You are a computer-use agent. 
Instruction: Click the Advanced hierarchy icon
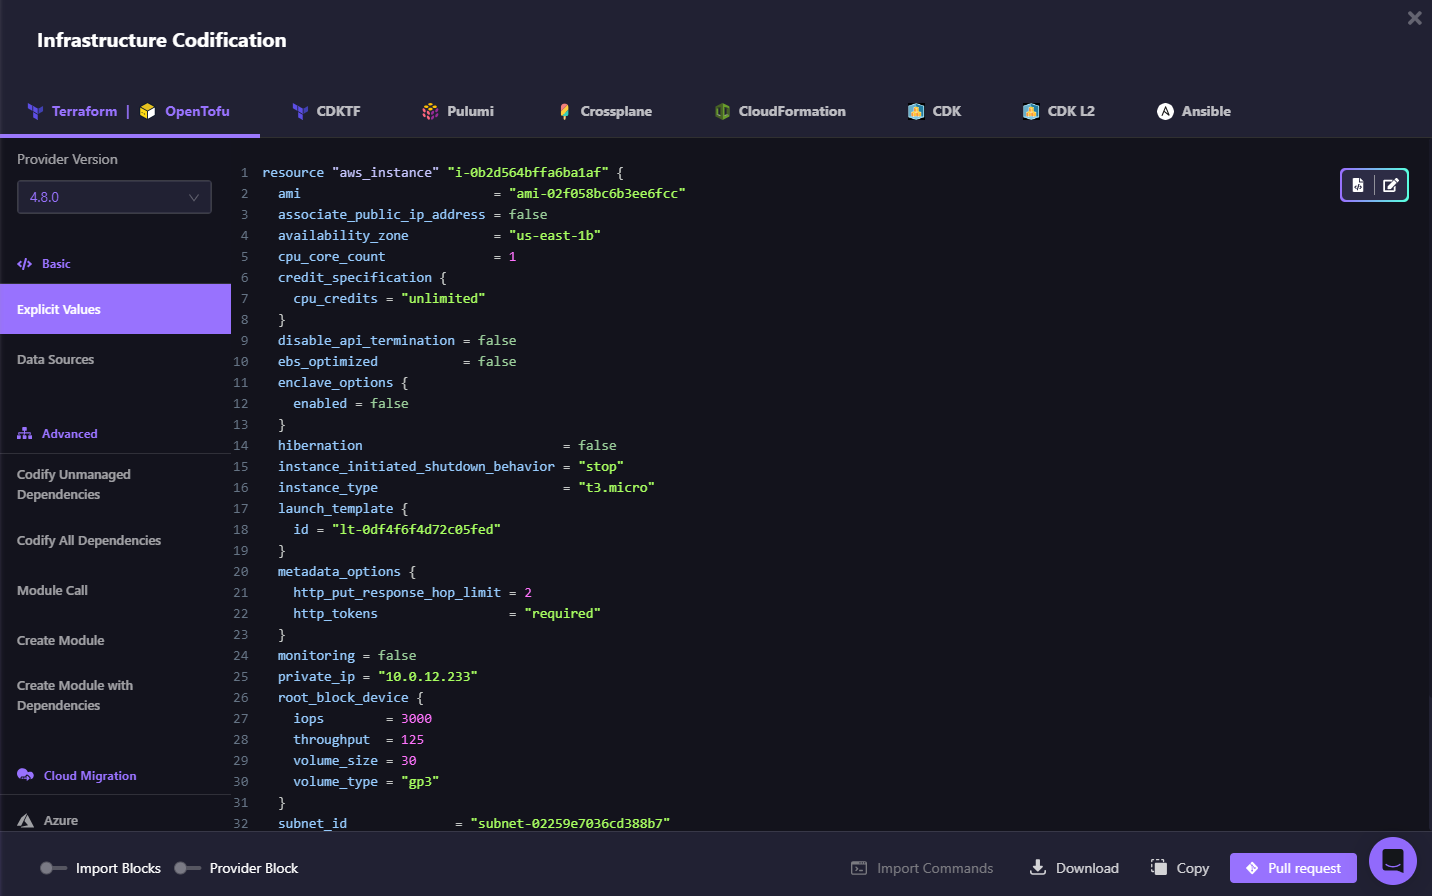pos(25,434)
